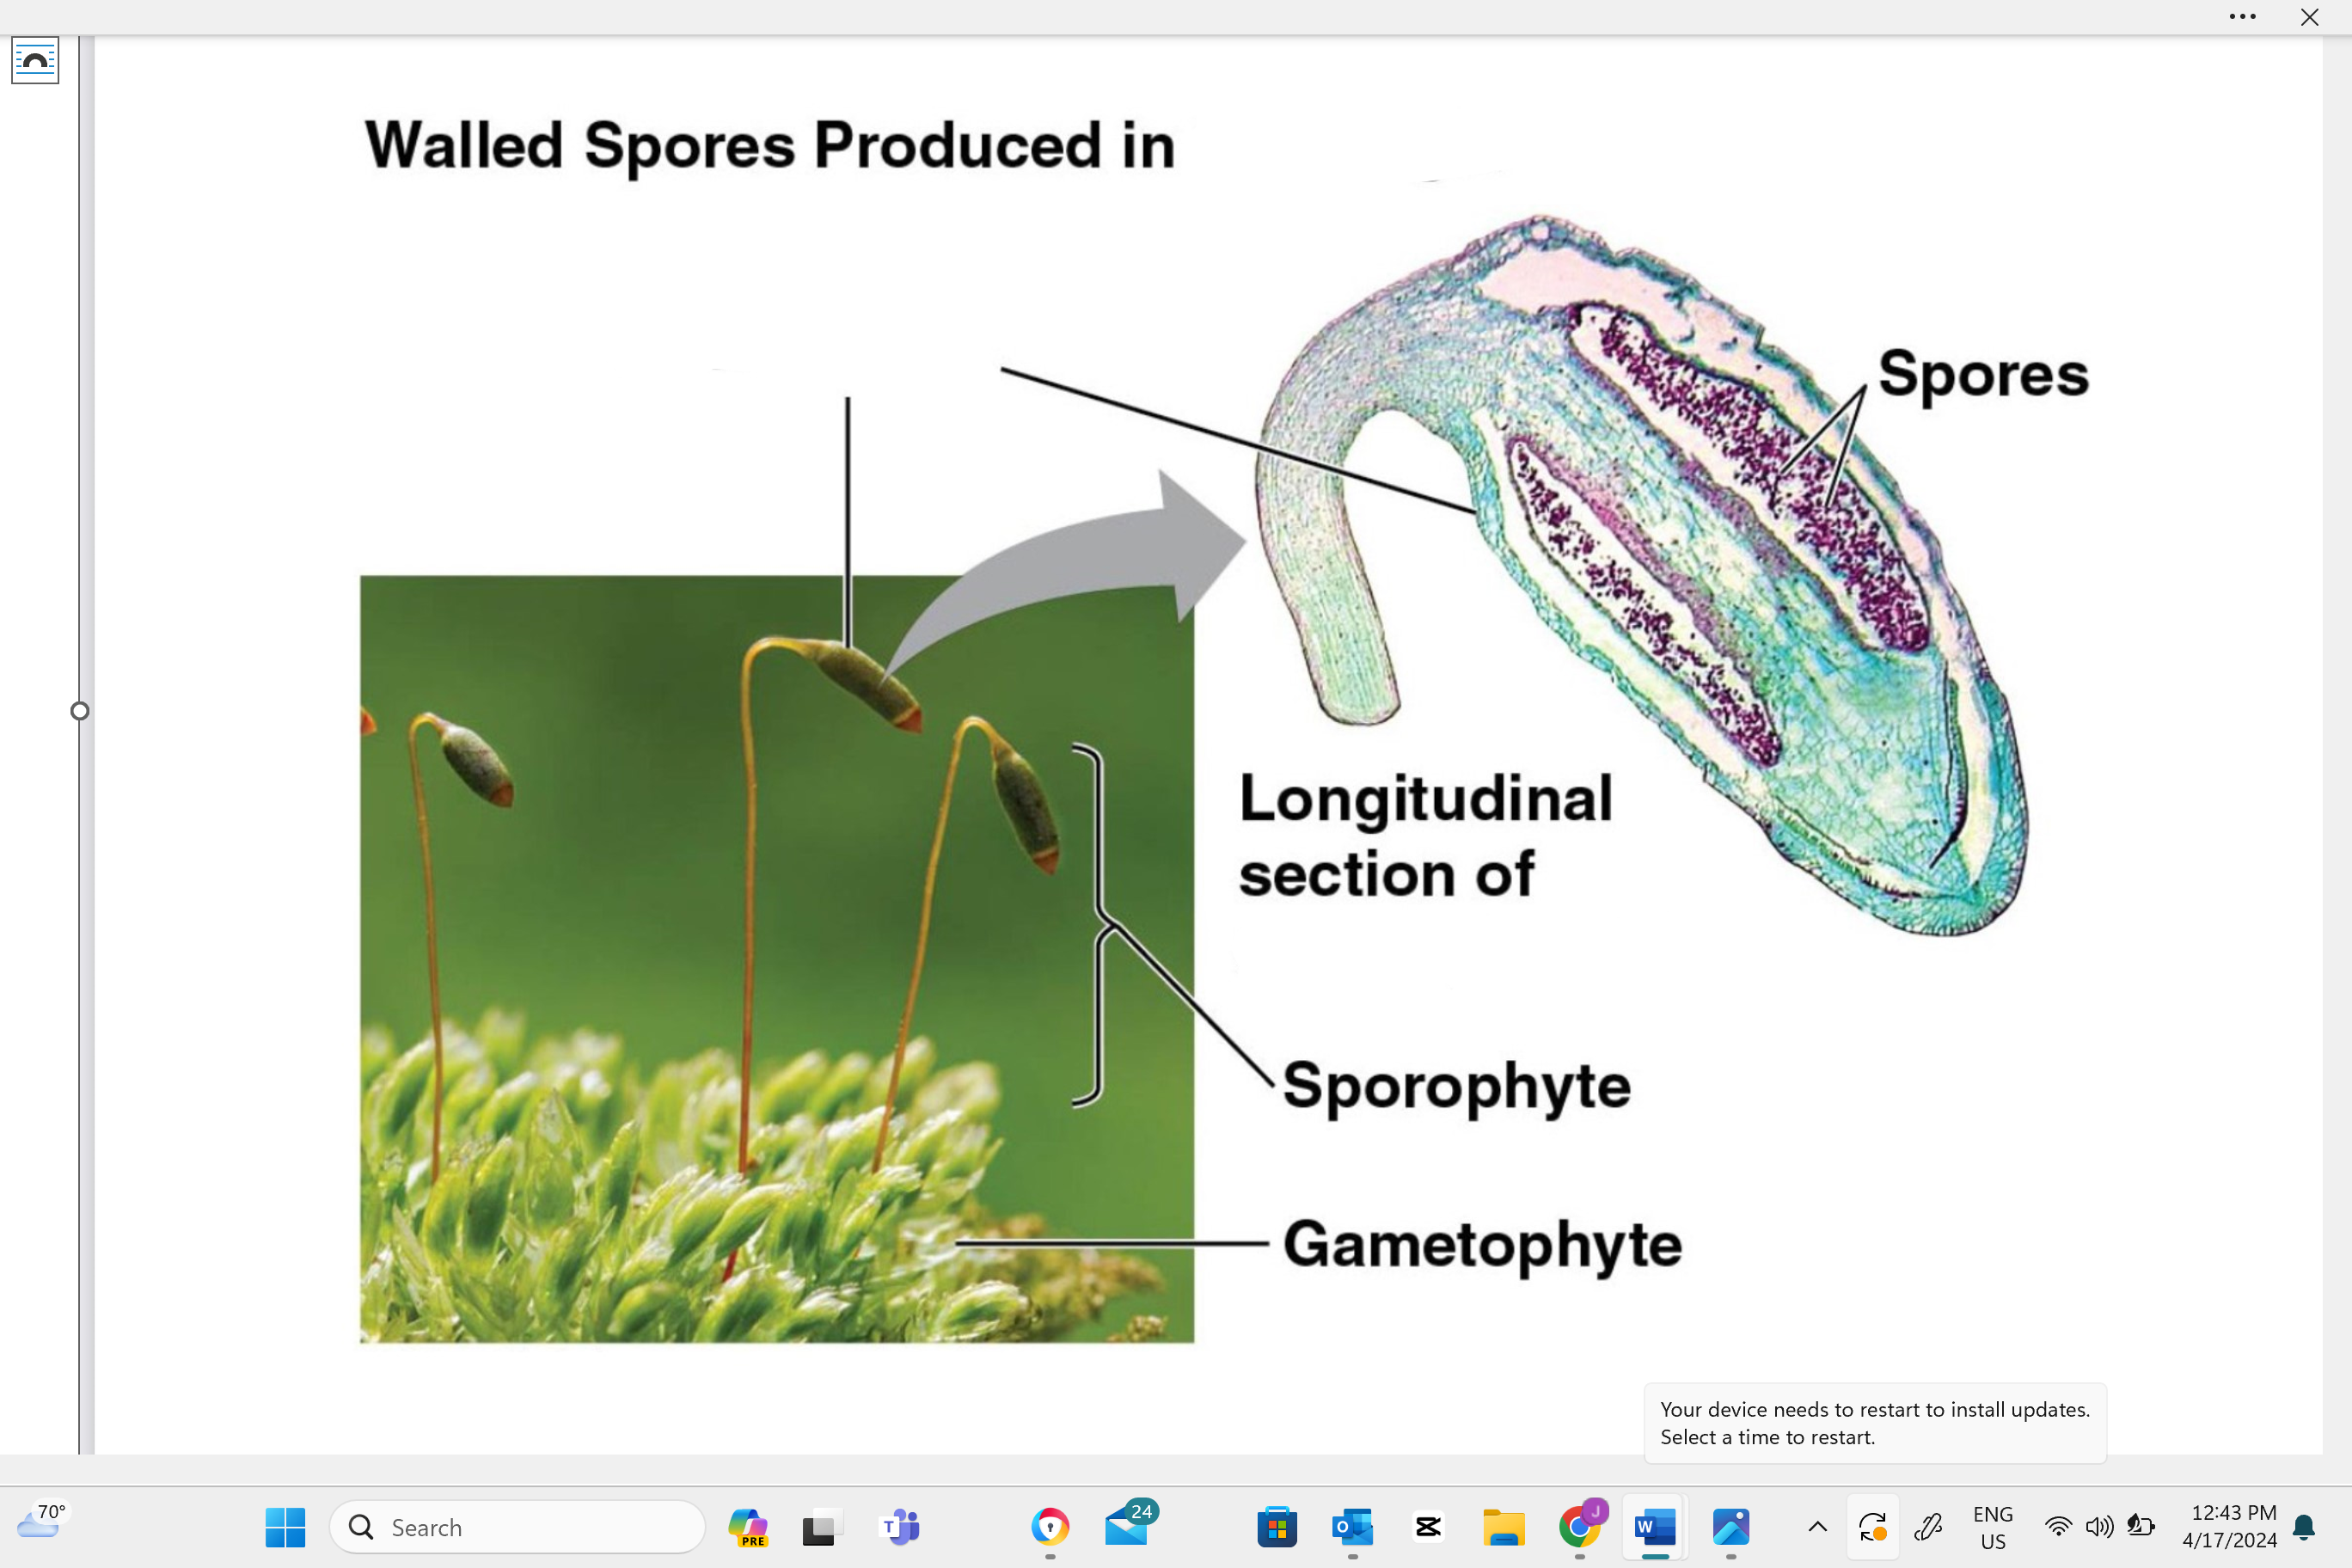Open File Explorer from the taskbar
The image size is (2352, 1568).
1503,1527
